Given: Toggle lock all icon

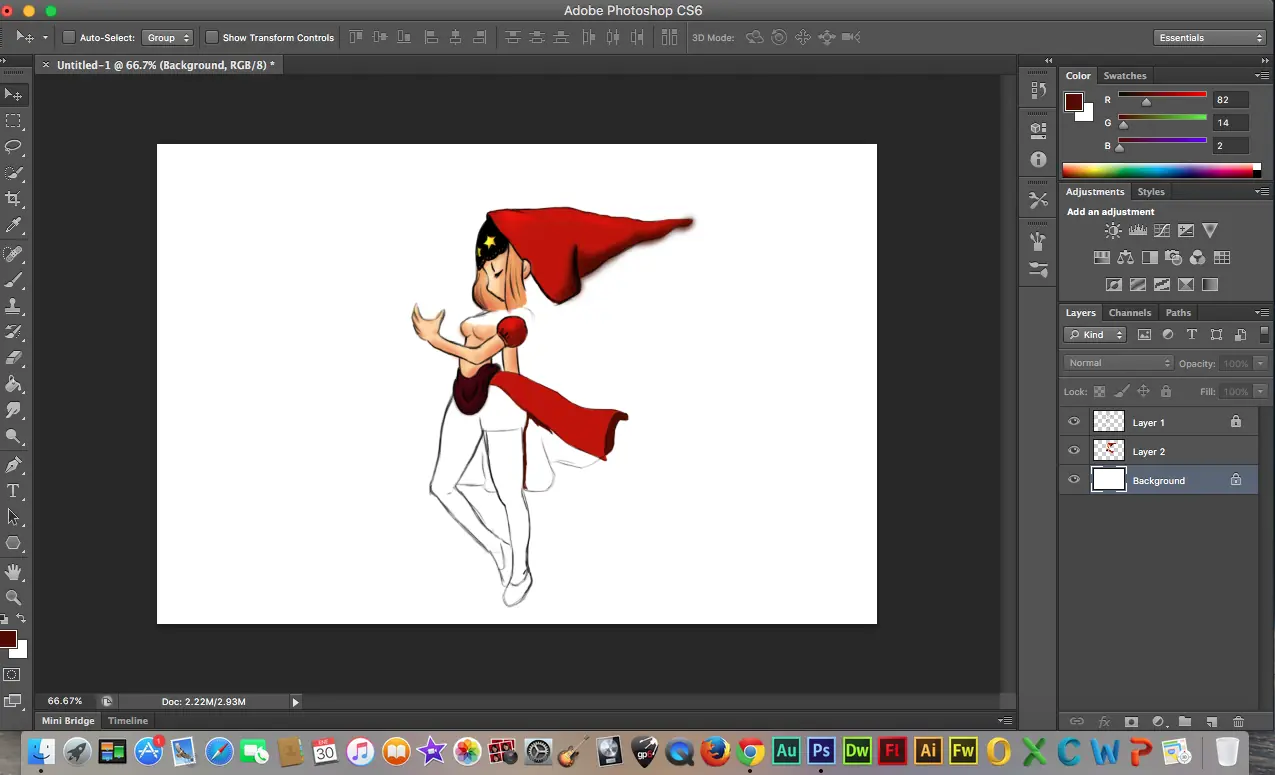Looking at the screenshot, I should pyautogui.click(x=1165, y=392).
